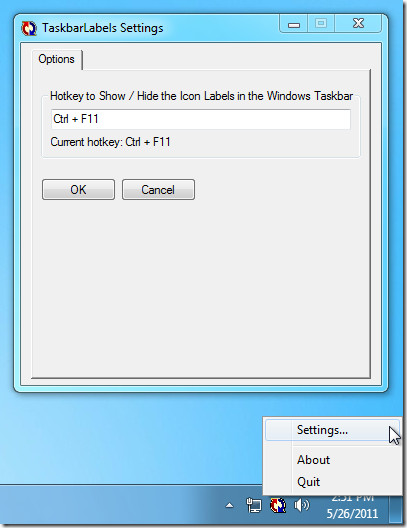Show hidden tray icons with the arrow

click(x=230, y=505)
